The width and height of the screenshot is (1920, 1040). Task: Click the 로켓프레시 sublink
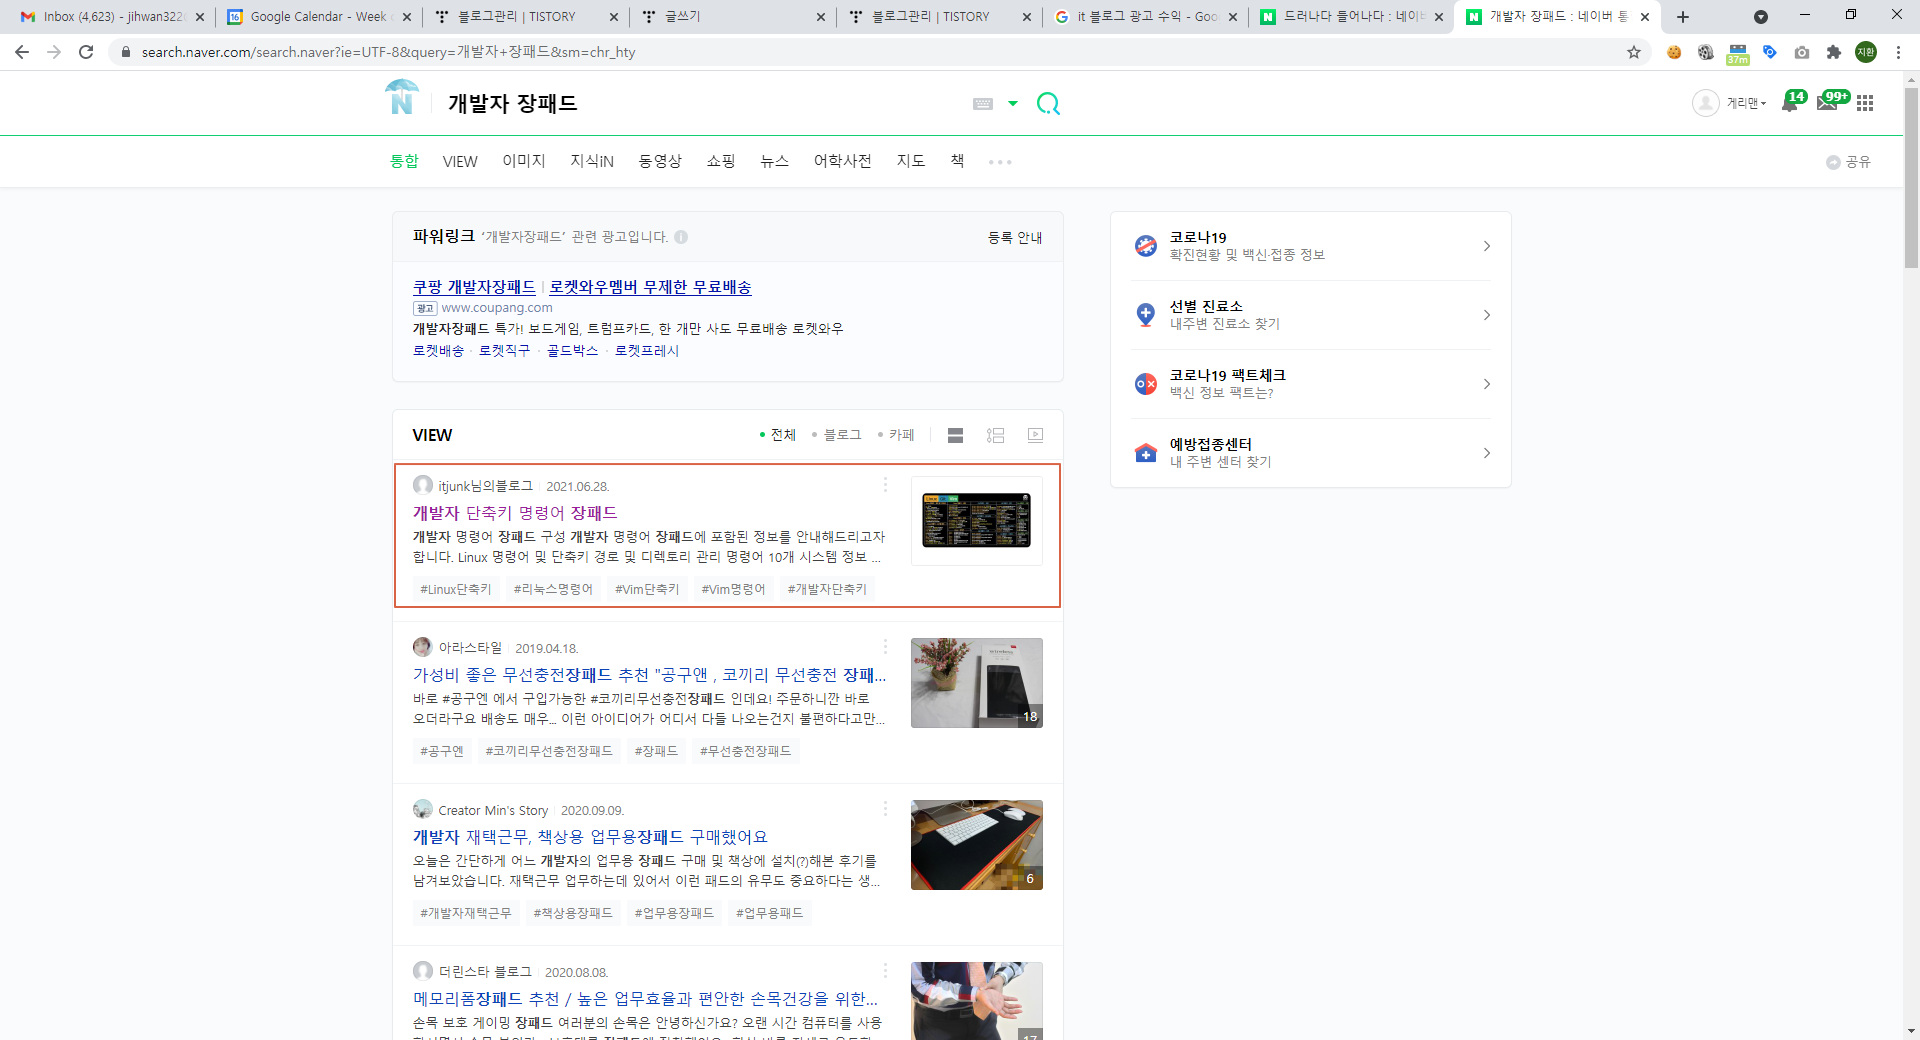tap(647, 350)
